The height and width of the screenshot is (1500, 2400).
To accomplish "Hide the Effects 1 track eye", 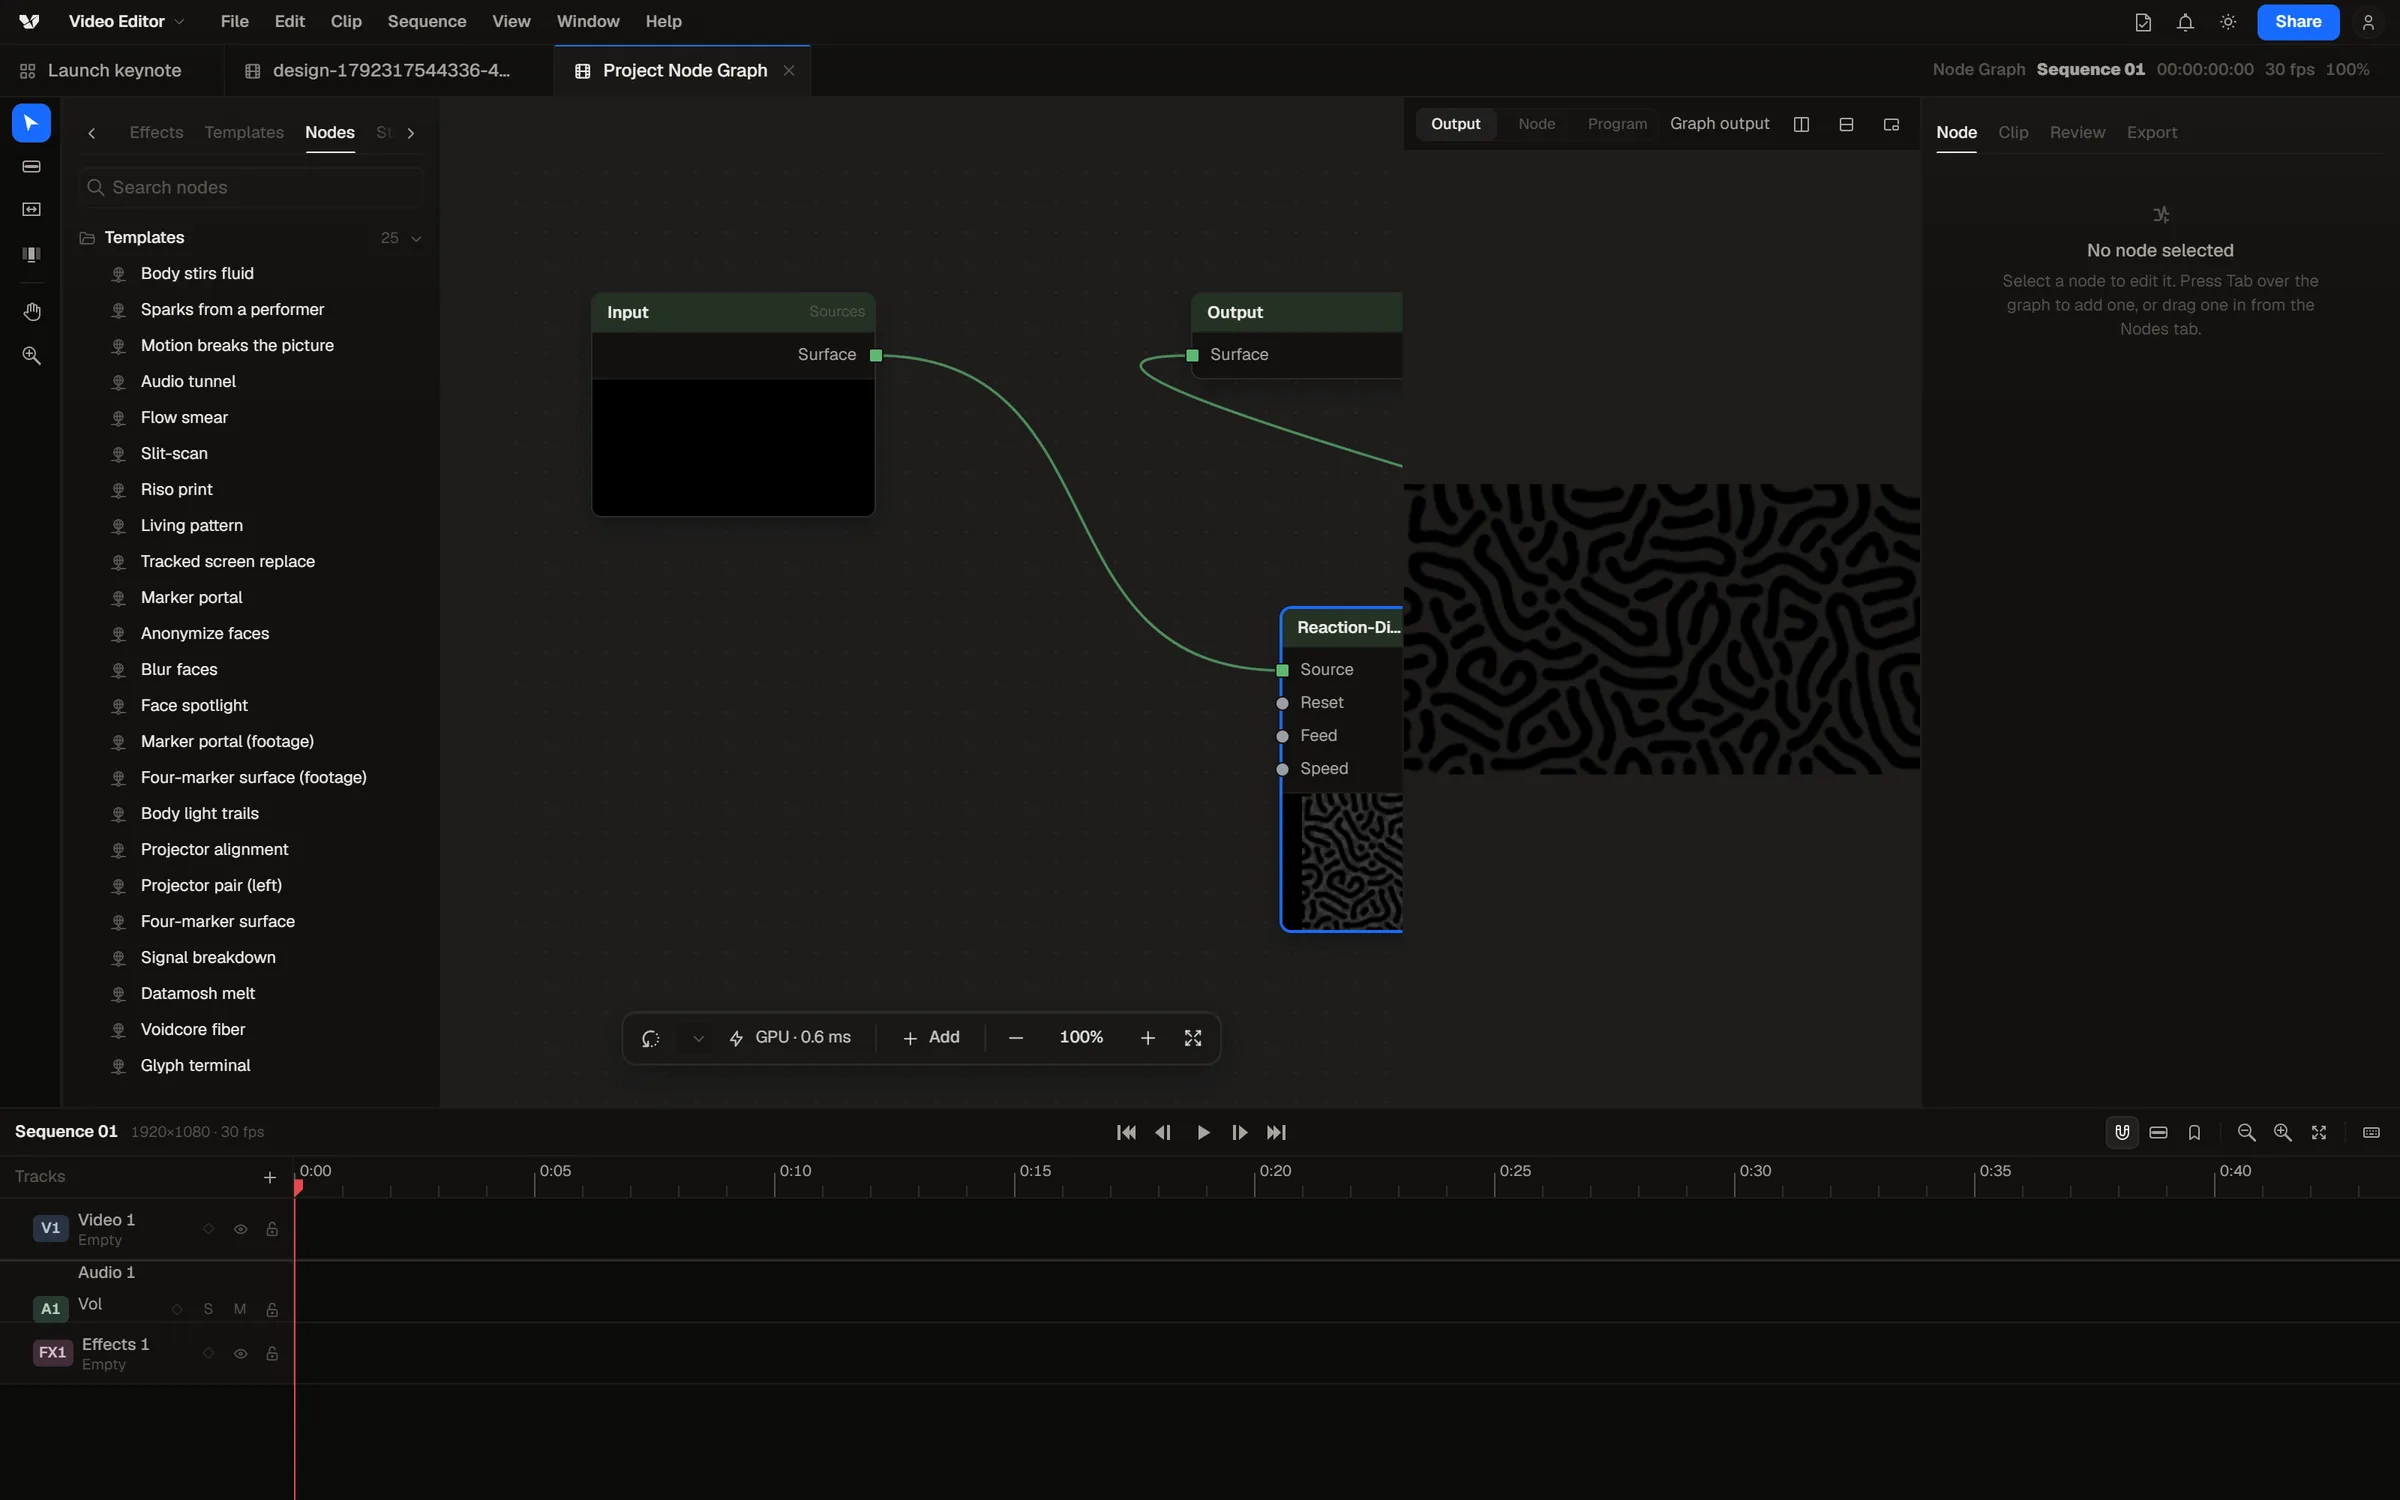I will 240,1354.
